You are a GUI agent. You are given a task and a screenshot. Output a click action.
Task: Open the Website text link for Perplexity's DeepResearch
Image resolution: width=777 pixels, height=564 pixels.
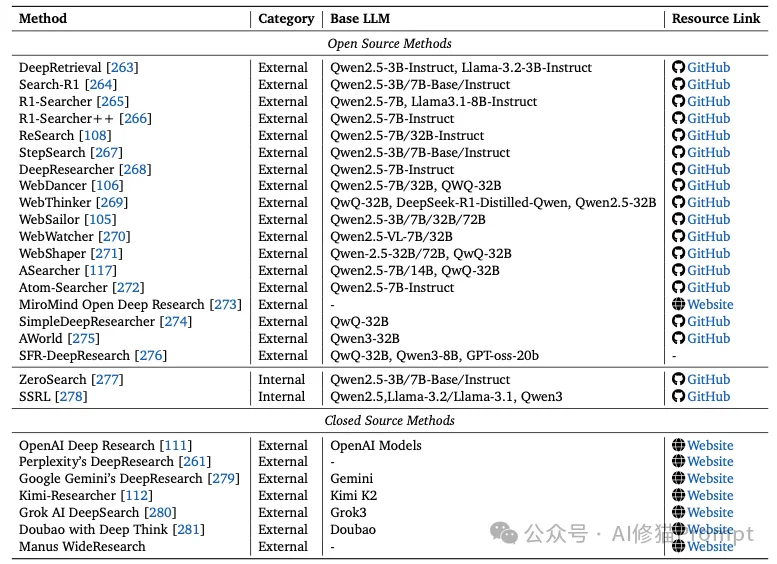[710, 462]
